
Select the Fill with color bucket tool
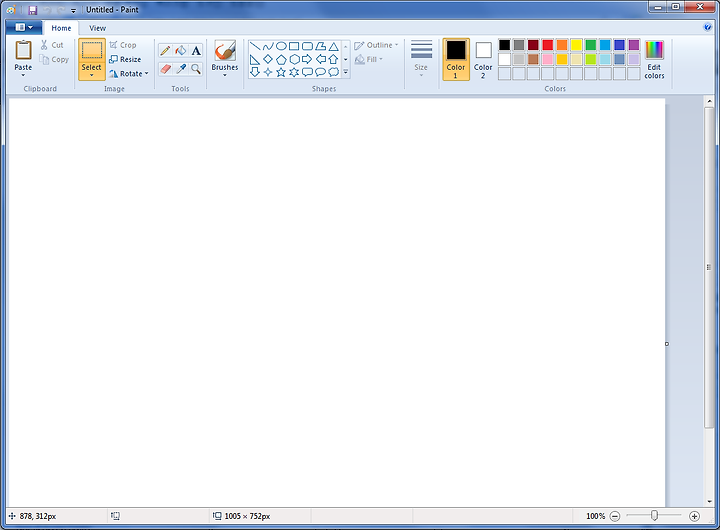coord(181,51)
